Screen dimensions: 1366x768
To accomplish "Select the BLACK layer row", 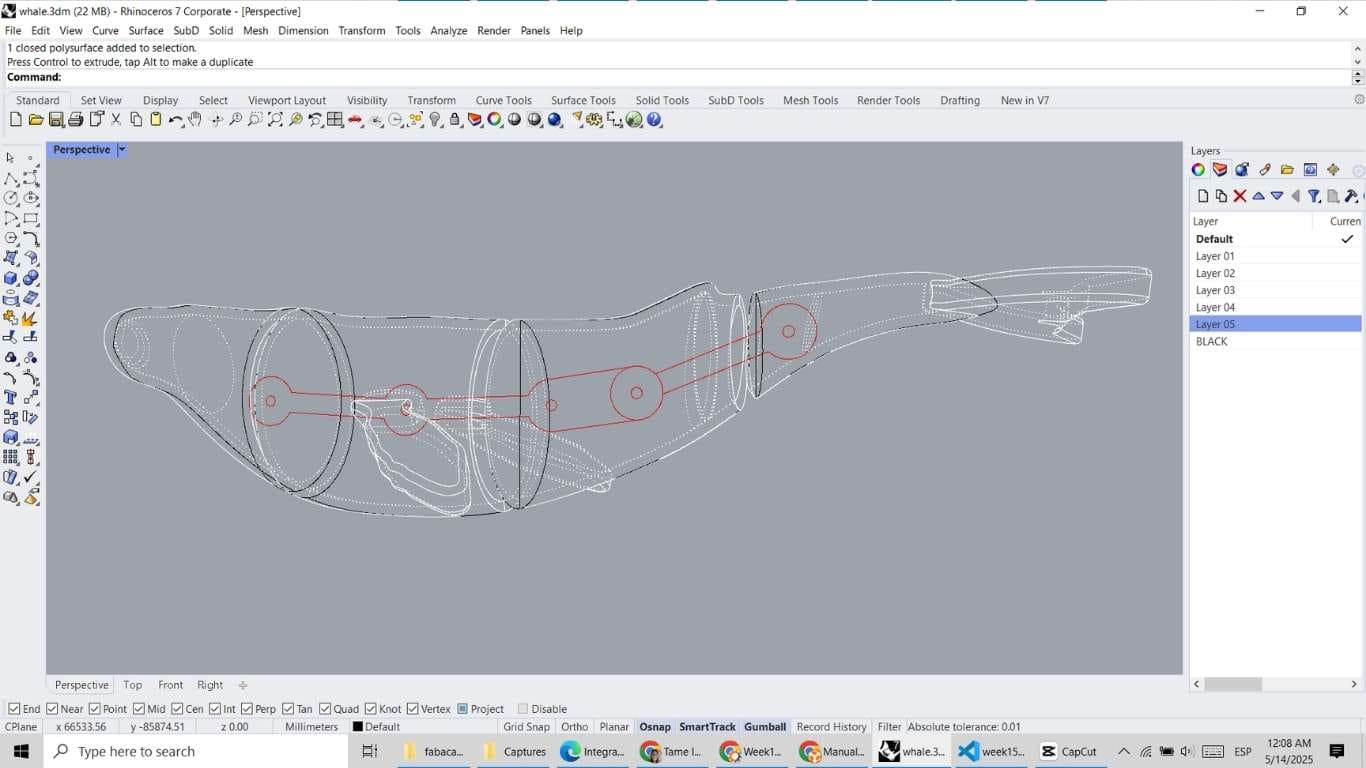I will 1275,341.
